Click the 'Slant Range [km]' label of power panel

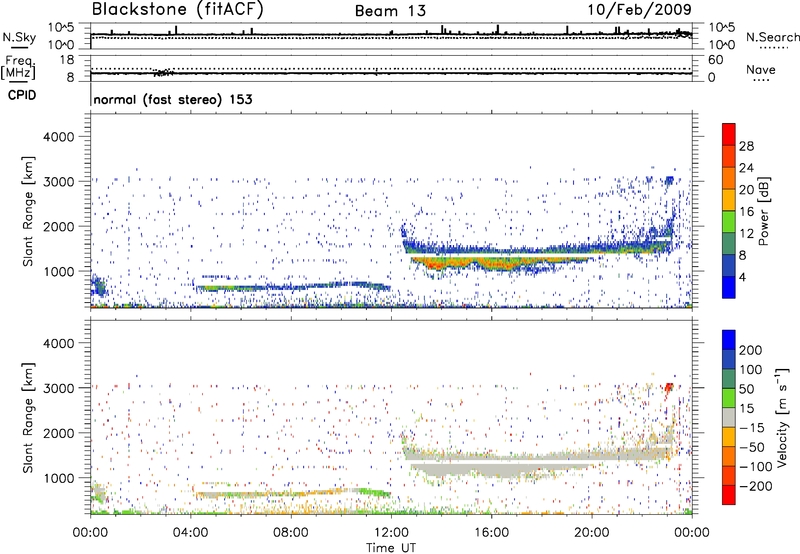point(28,211)
